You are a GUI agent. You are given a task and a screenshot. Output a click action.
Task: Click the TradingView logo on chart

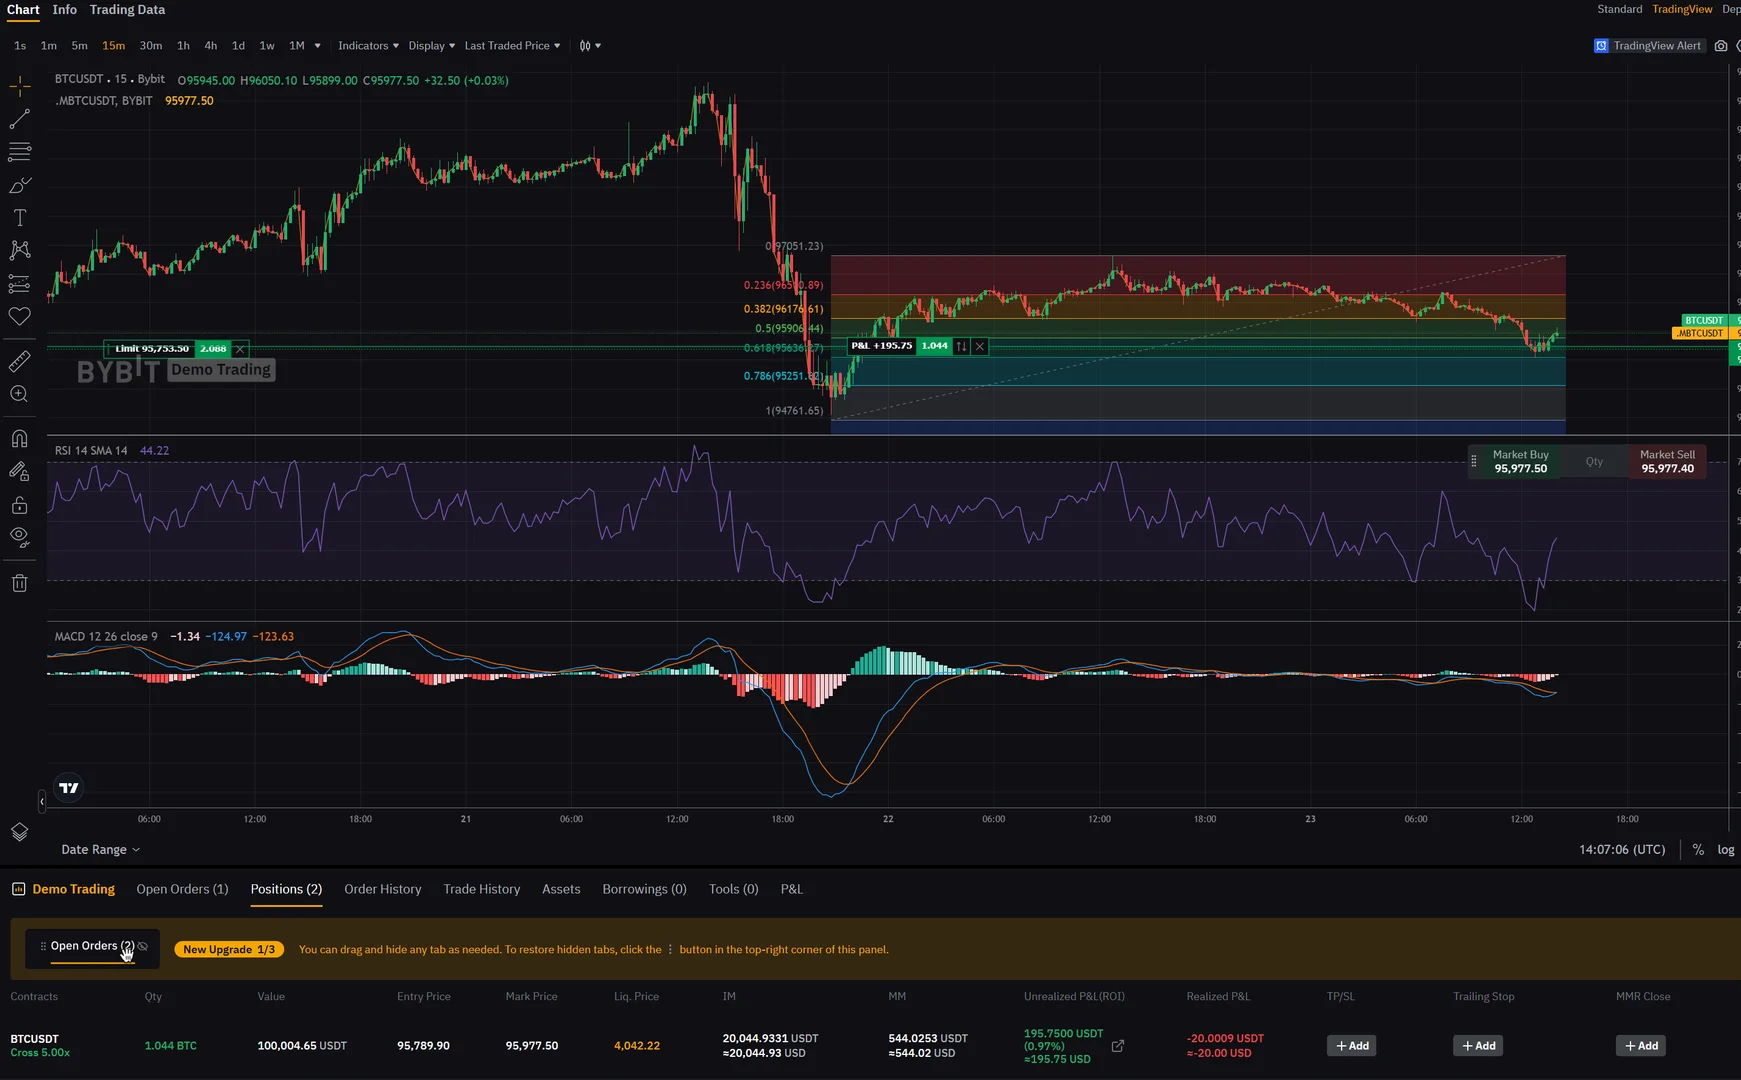[69, 788]
